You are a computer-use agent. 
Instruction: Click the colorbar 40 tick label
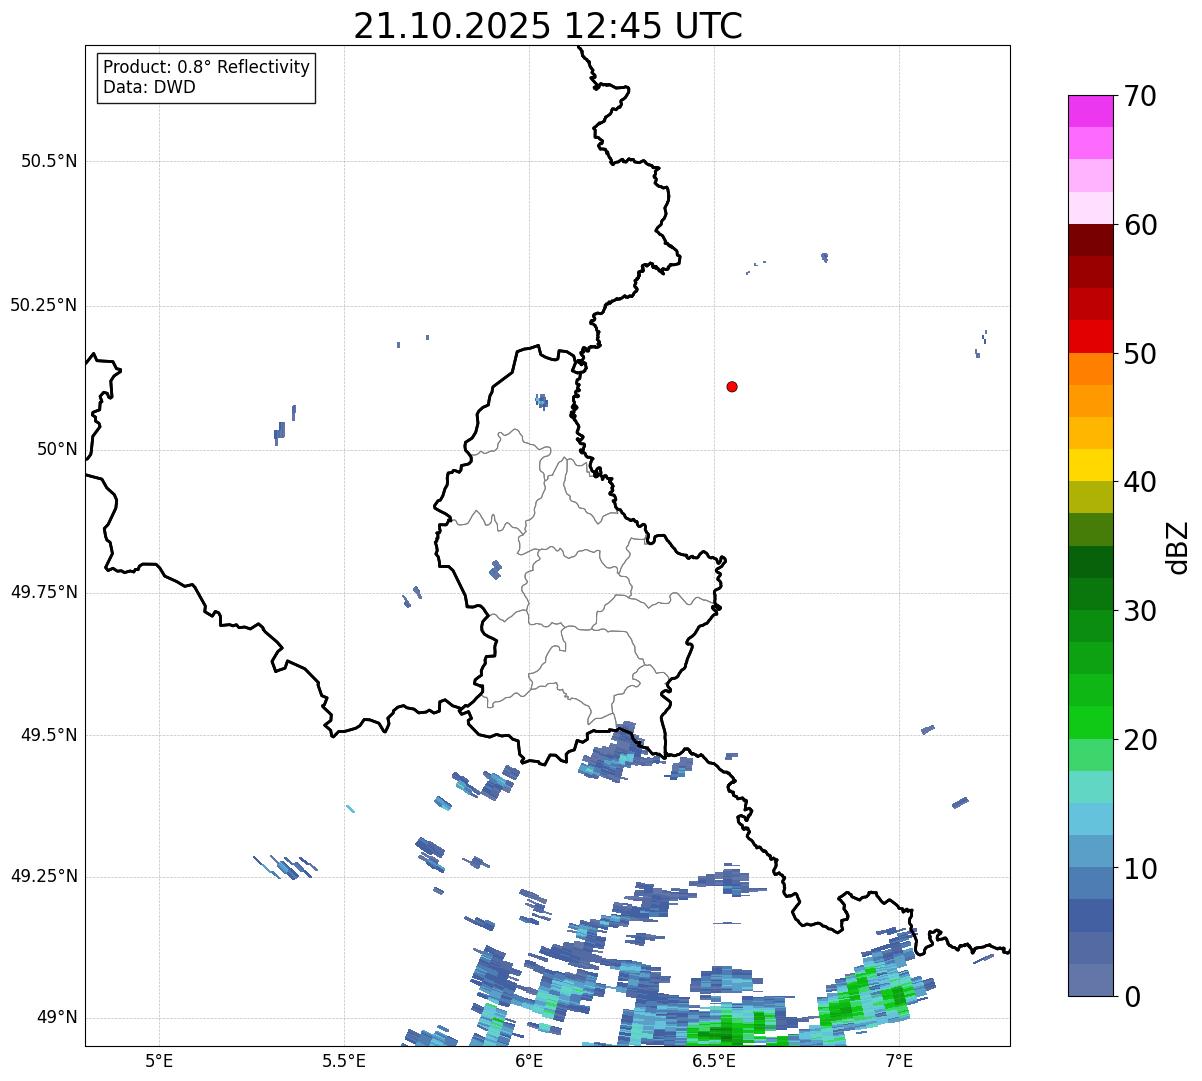(1140, 482)
